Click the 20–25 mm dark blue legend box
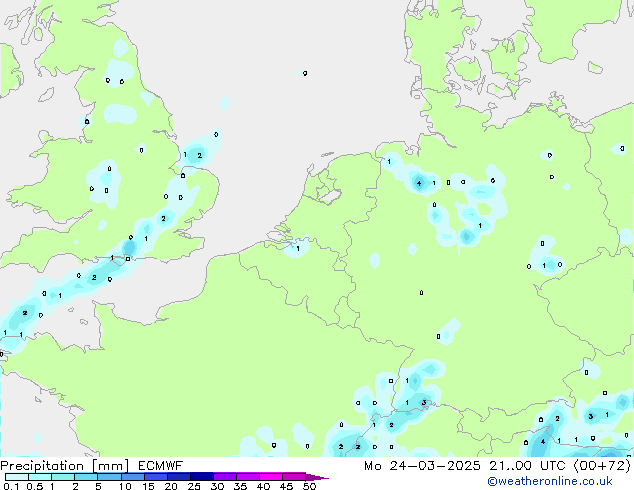Viewport: 634px width, 490px height. pos(179,477)
